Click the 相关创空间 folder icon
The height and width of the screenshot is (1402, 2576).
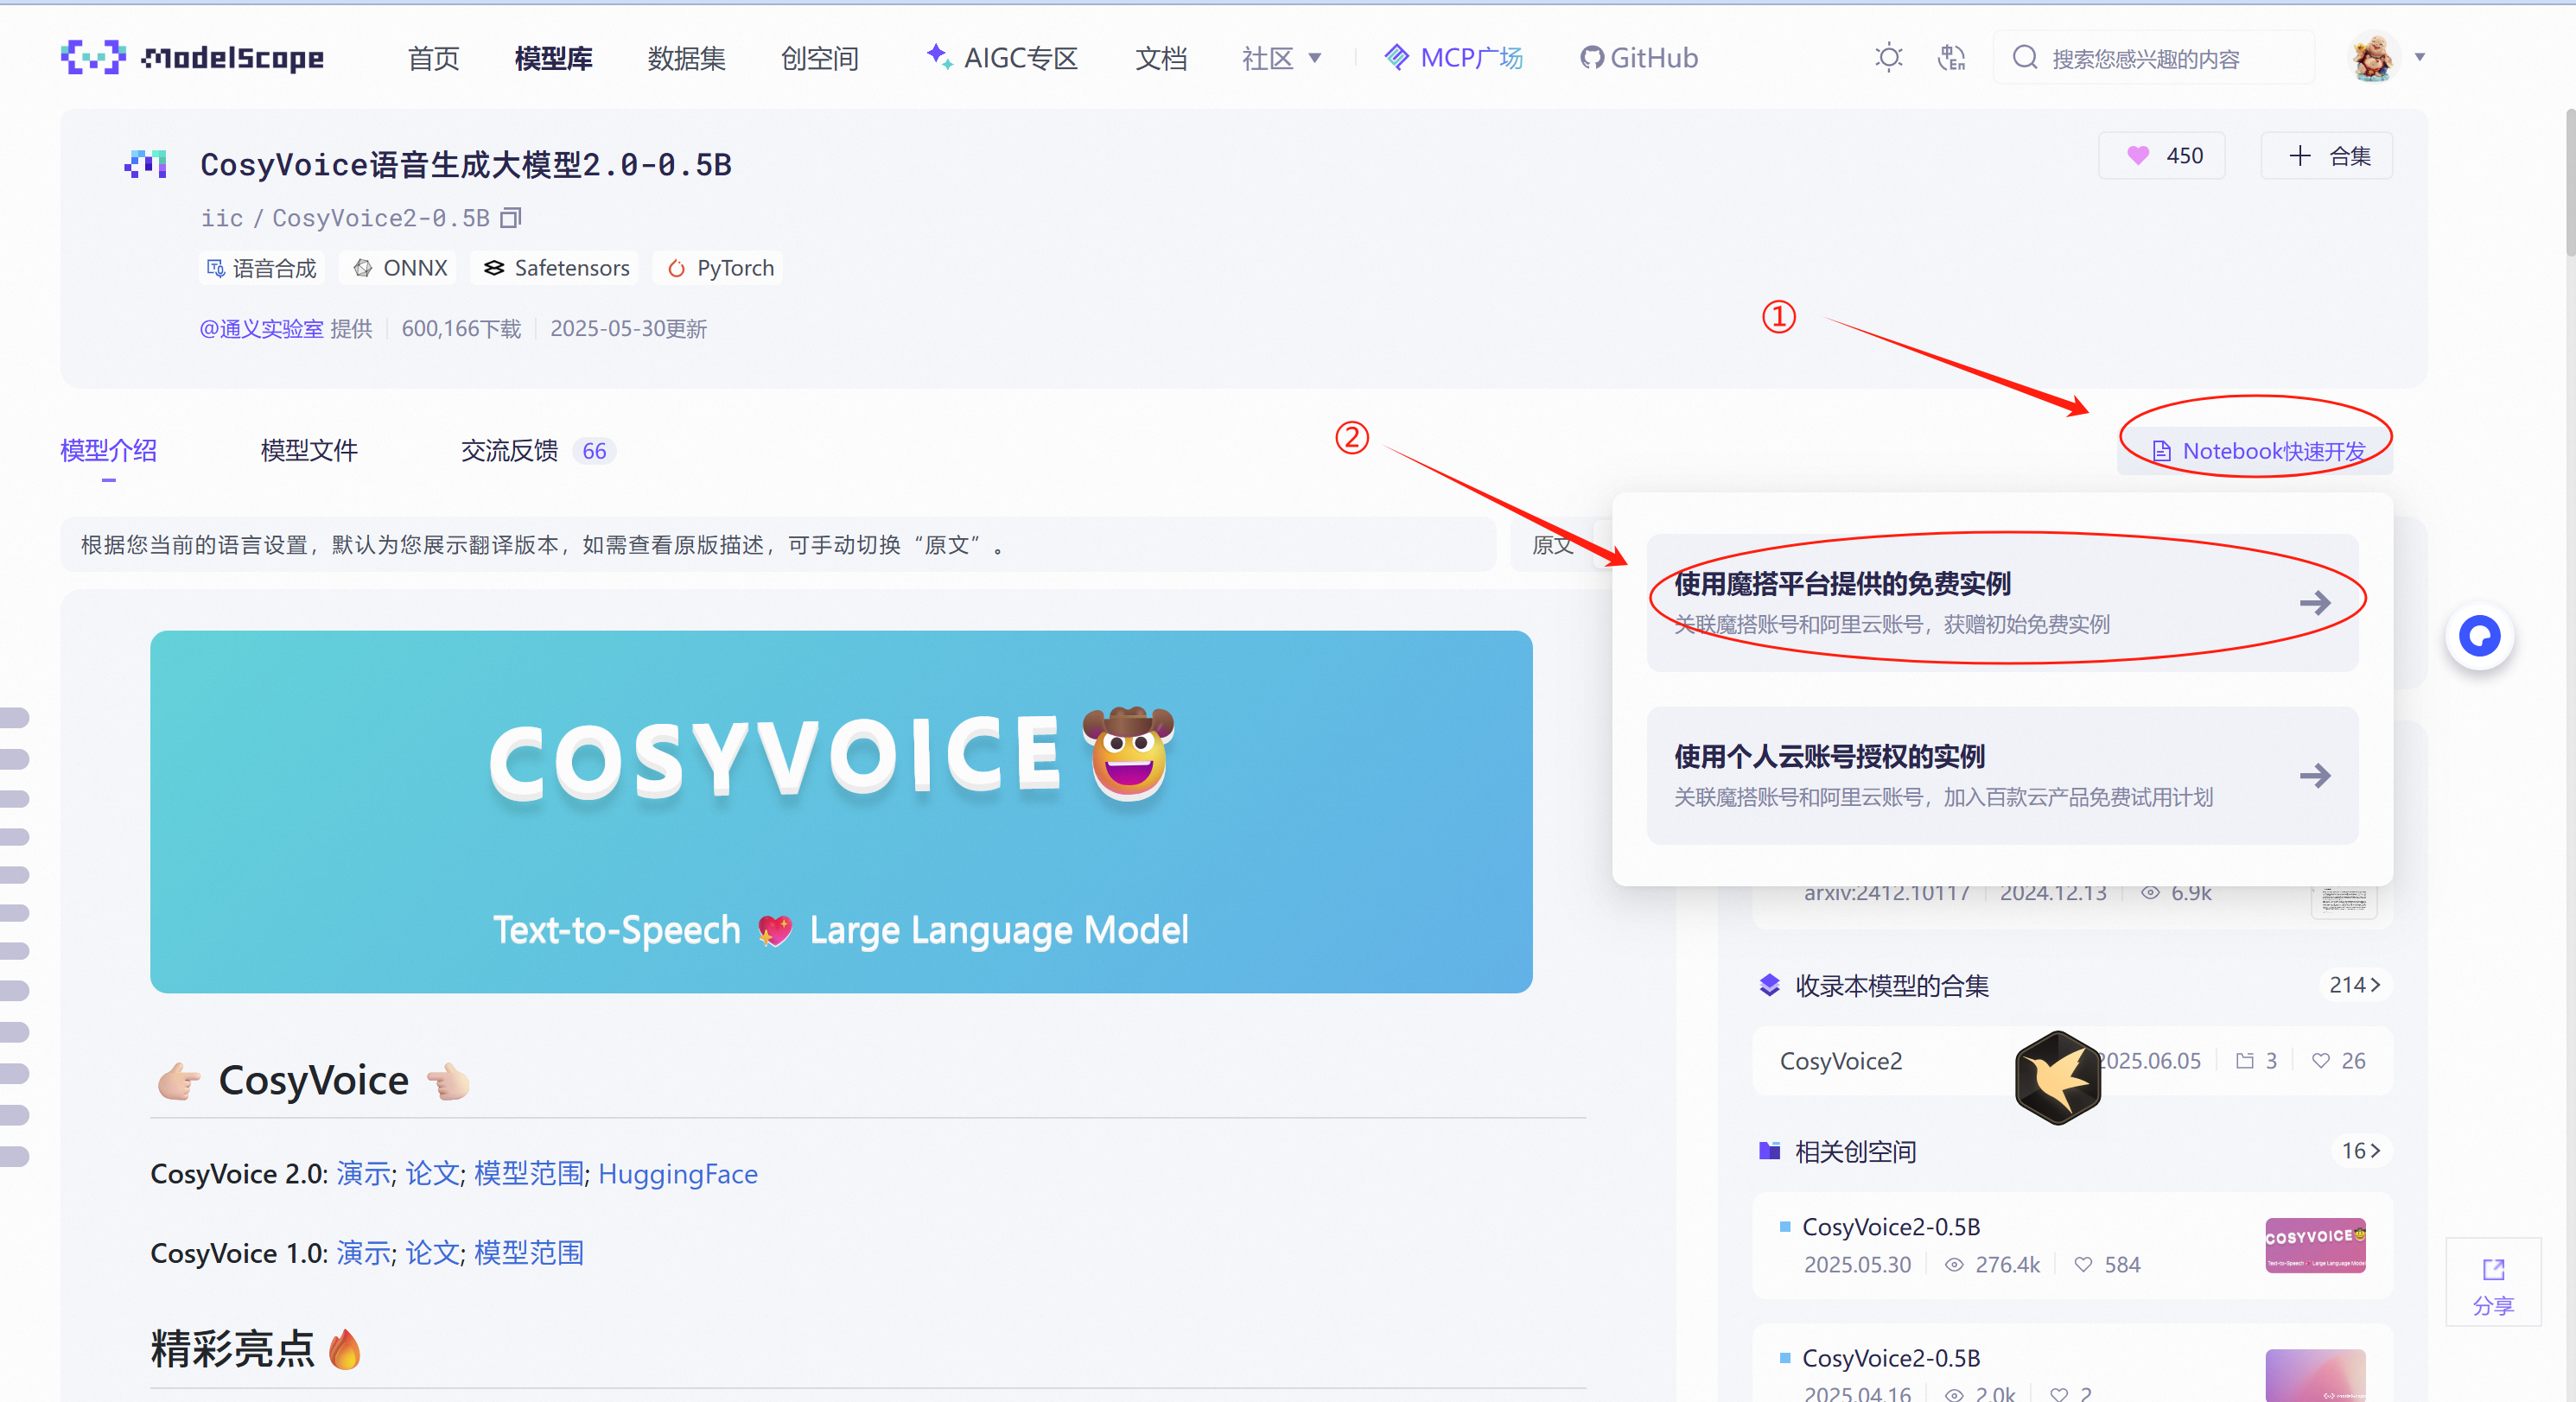click(1769, 1151)
